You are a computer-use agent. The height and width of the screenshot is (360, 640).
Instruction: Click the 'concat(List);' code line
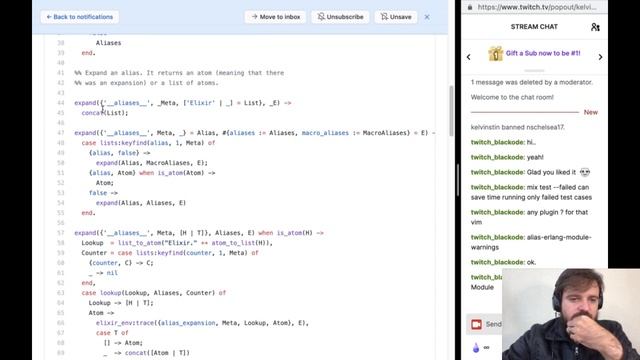coord(105,113)
